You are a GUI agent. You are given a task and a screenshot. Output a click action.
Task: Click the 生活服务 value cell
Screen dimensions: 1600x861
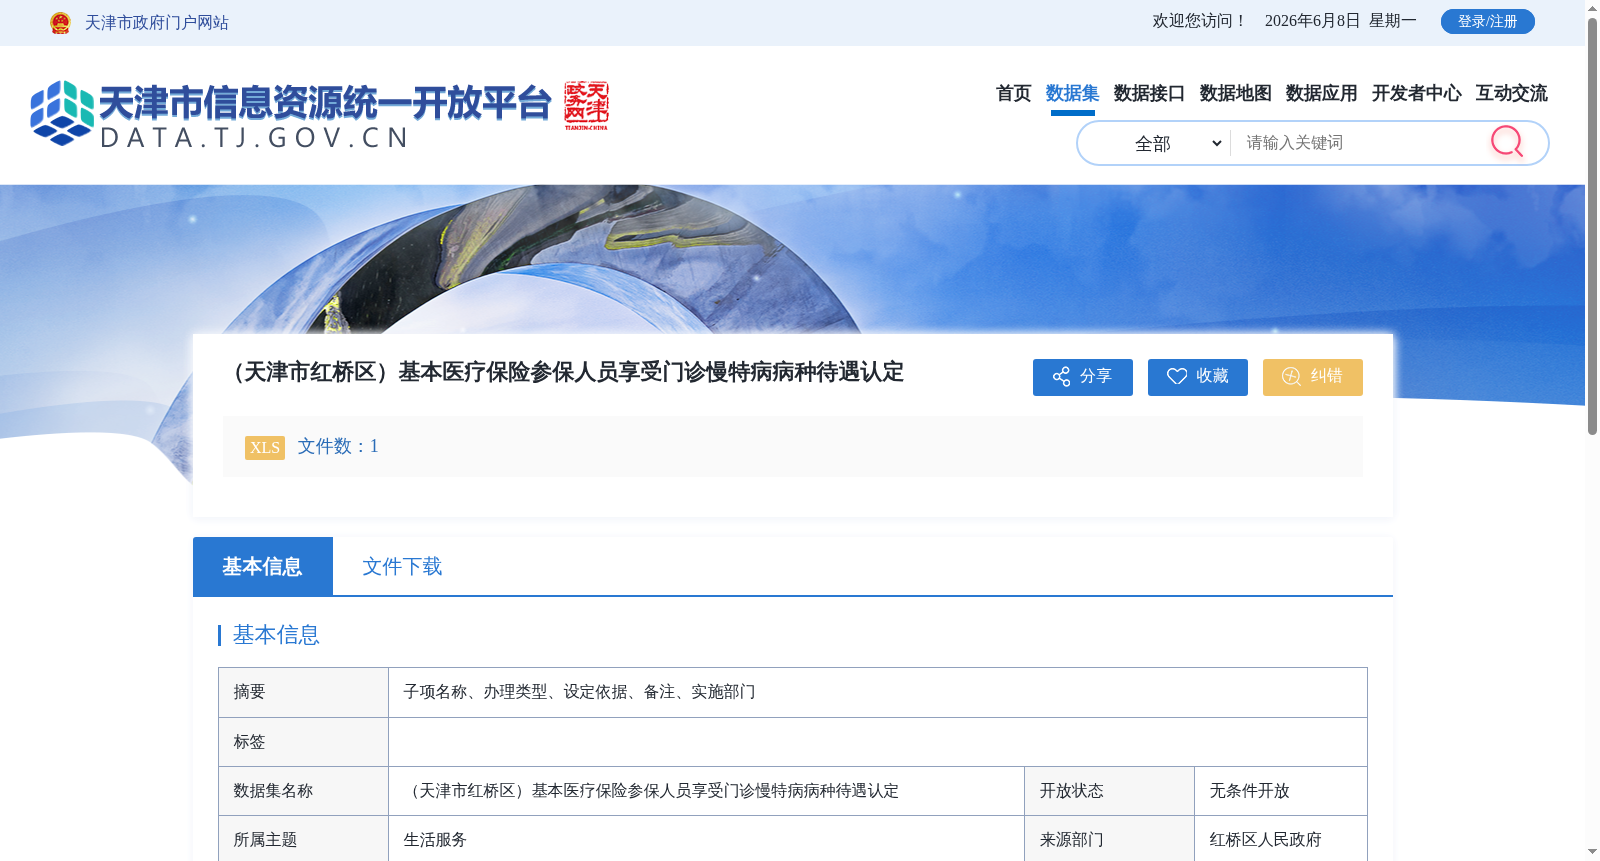point(706,839)
